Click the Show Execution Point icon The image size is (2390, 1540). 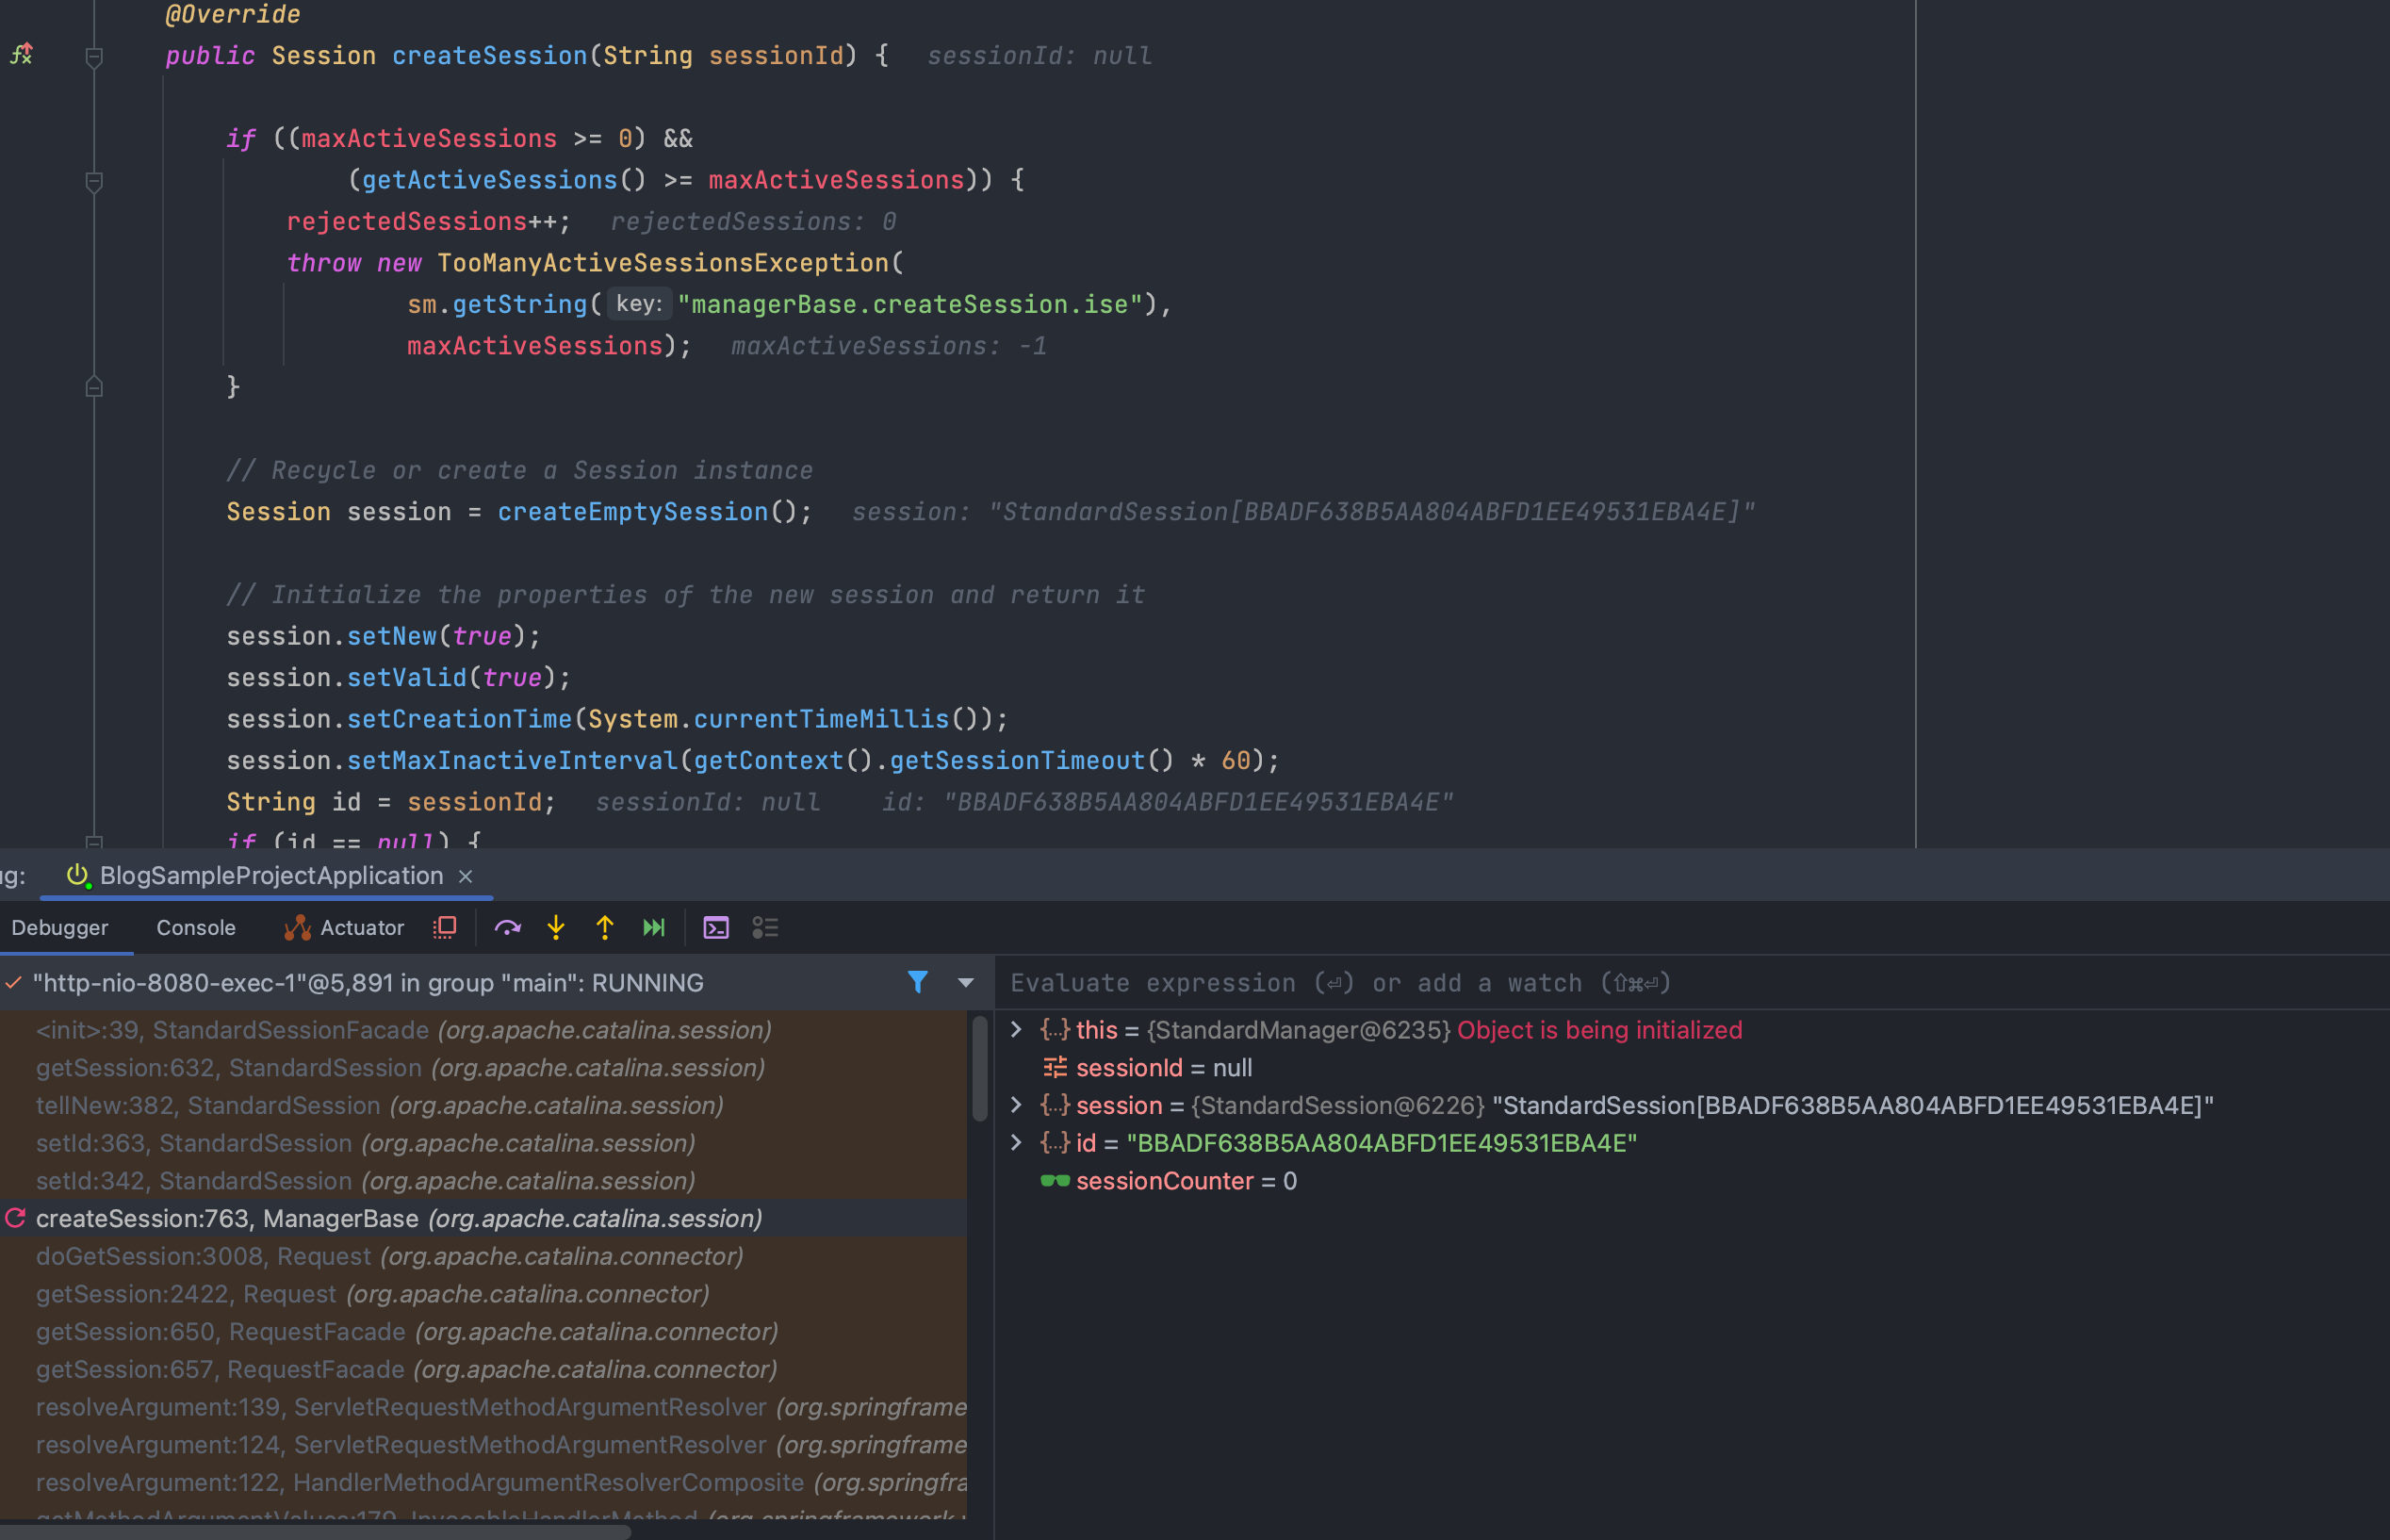tap(445, 928)
